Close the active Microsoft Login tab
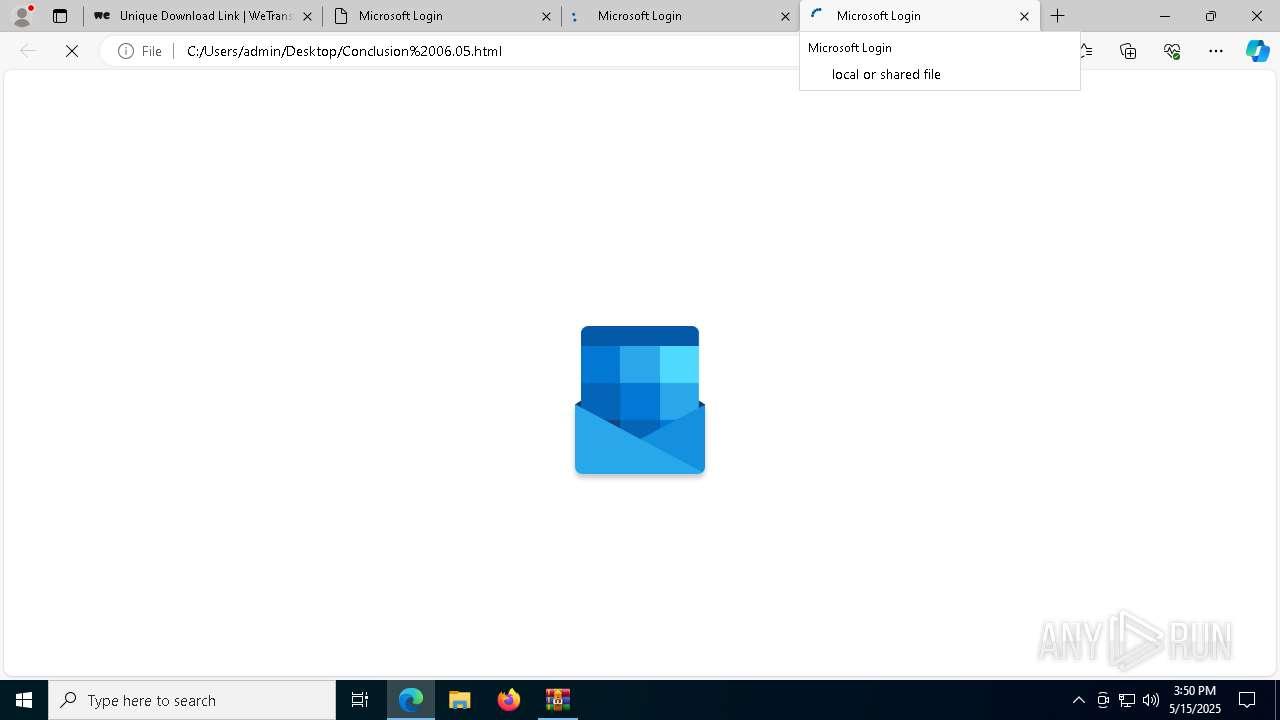The width and height of the screenshot is (1280, 720). point(1024,16)
